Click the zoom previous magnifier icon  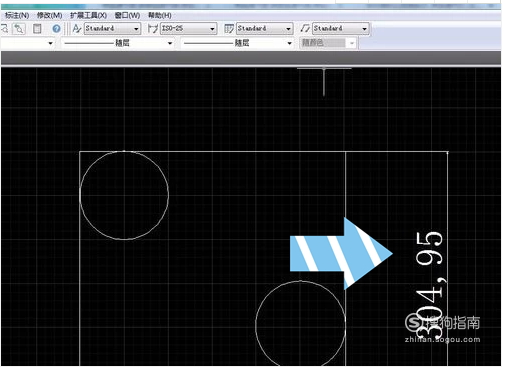pos(19,29)
